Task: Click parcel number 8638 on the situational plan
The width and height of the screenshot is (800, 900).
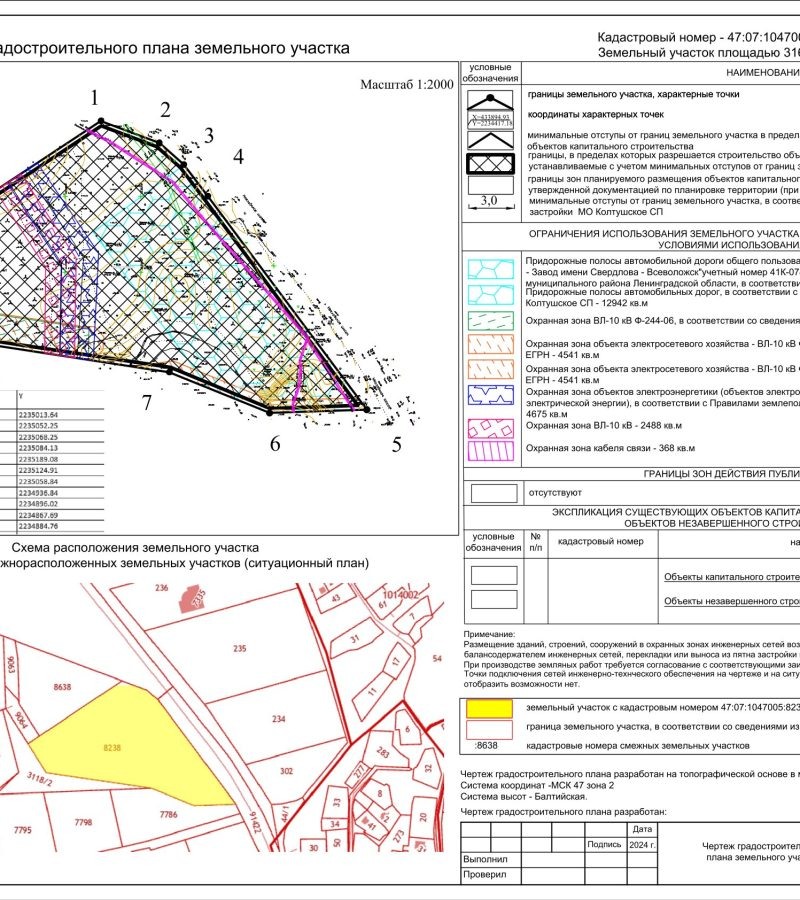Action: (62, 686)
